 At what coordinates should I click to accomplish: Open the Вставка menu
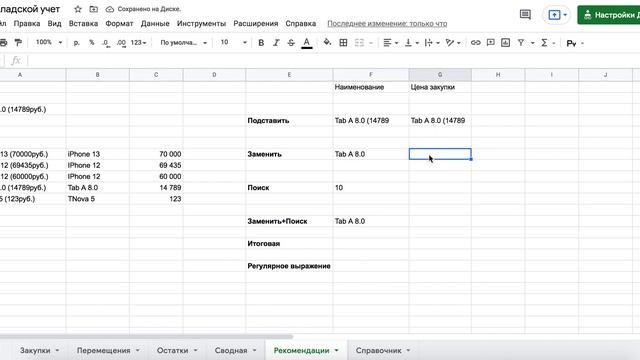(x=83, y=24)
